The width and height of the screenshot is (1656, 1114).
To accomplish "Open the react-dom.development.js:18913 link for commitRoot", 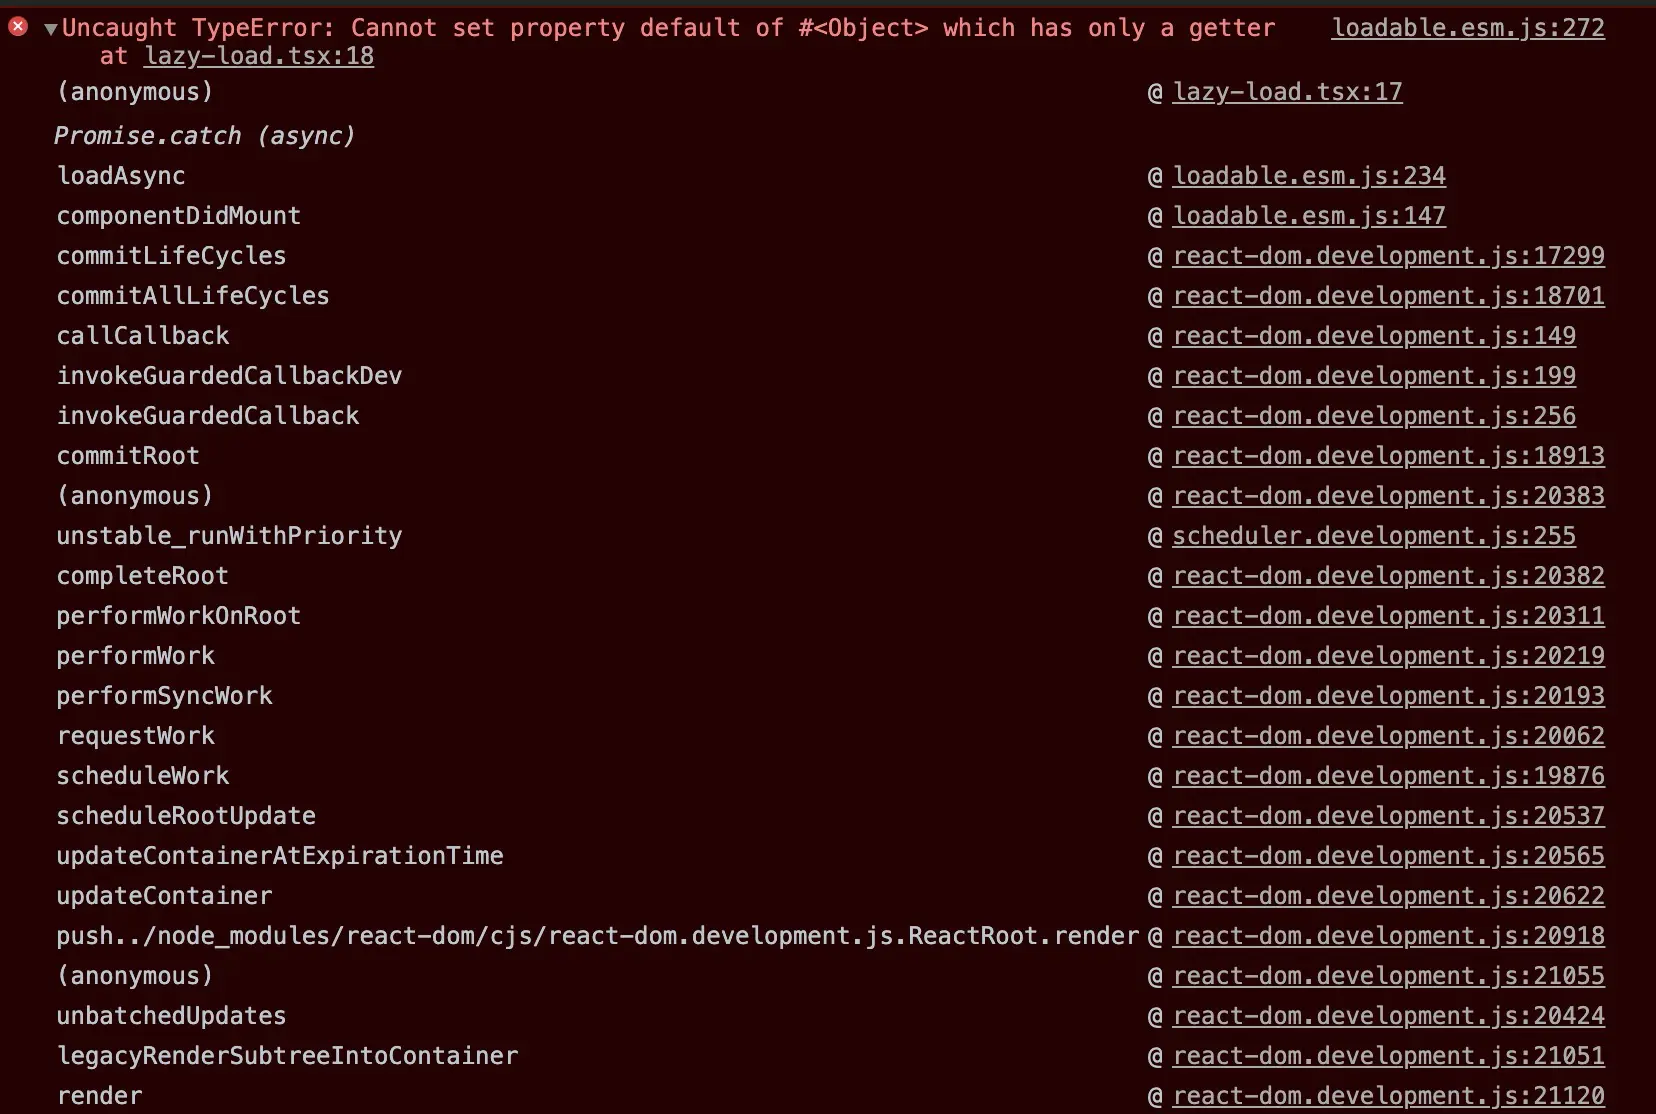I will [1388, 456].
